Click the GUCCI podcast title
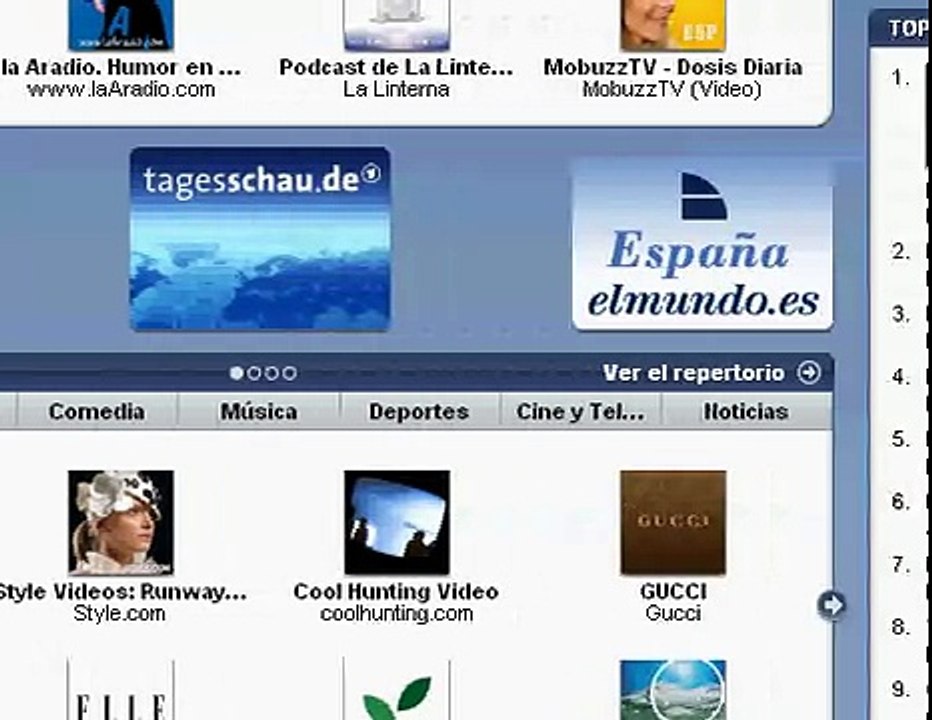This screenshot has width=932, height=720. [673, 592]
